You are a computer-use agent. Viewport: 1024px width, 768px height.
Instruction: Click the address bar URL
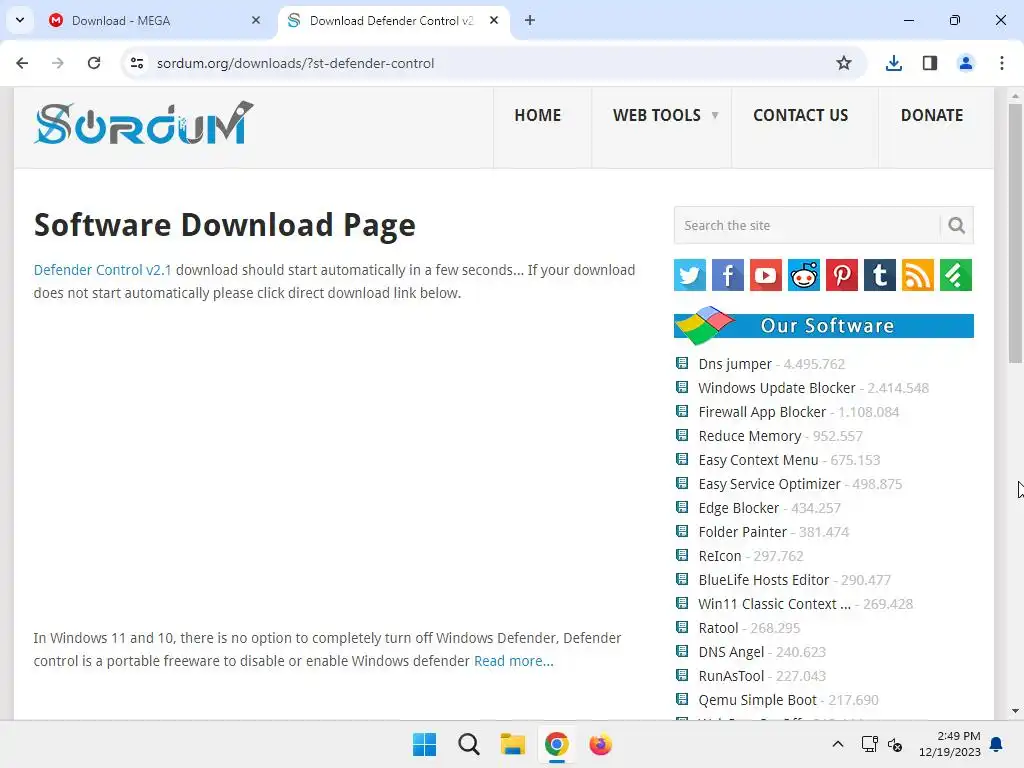295,63
